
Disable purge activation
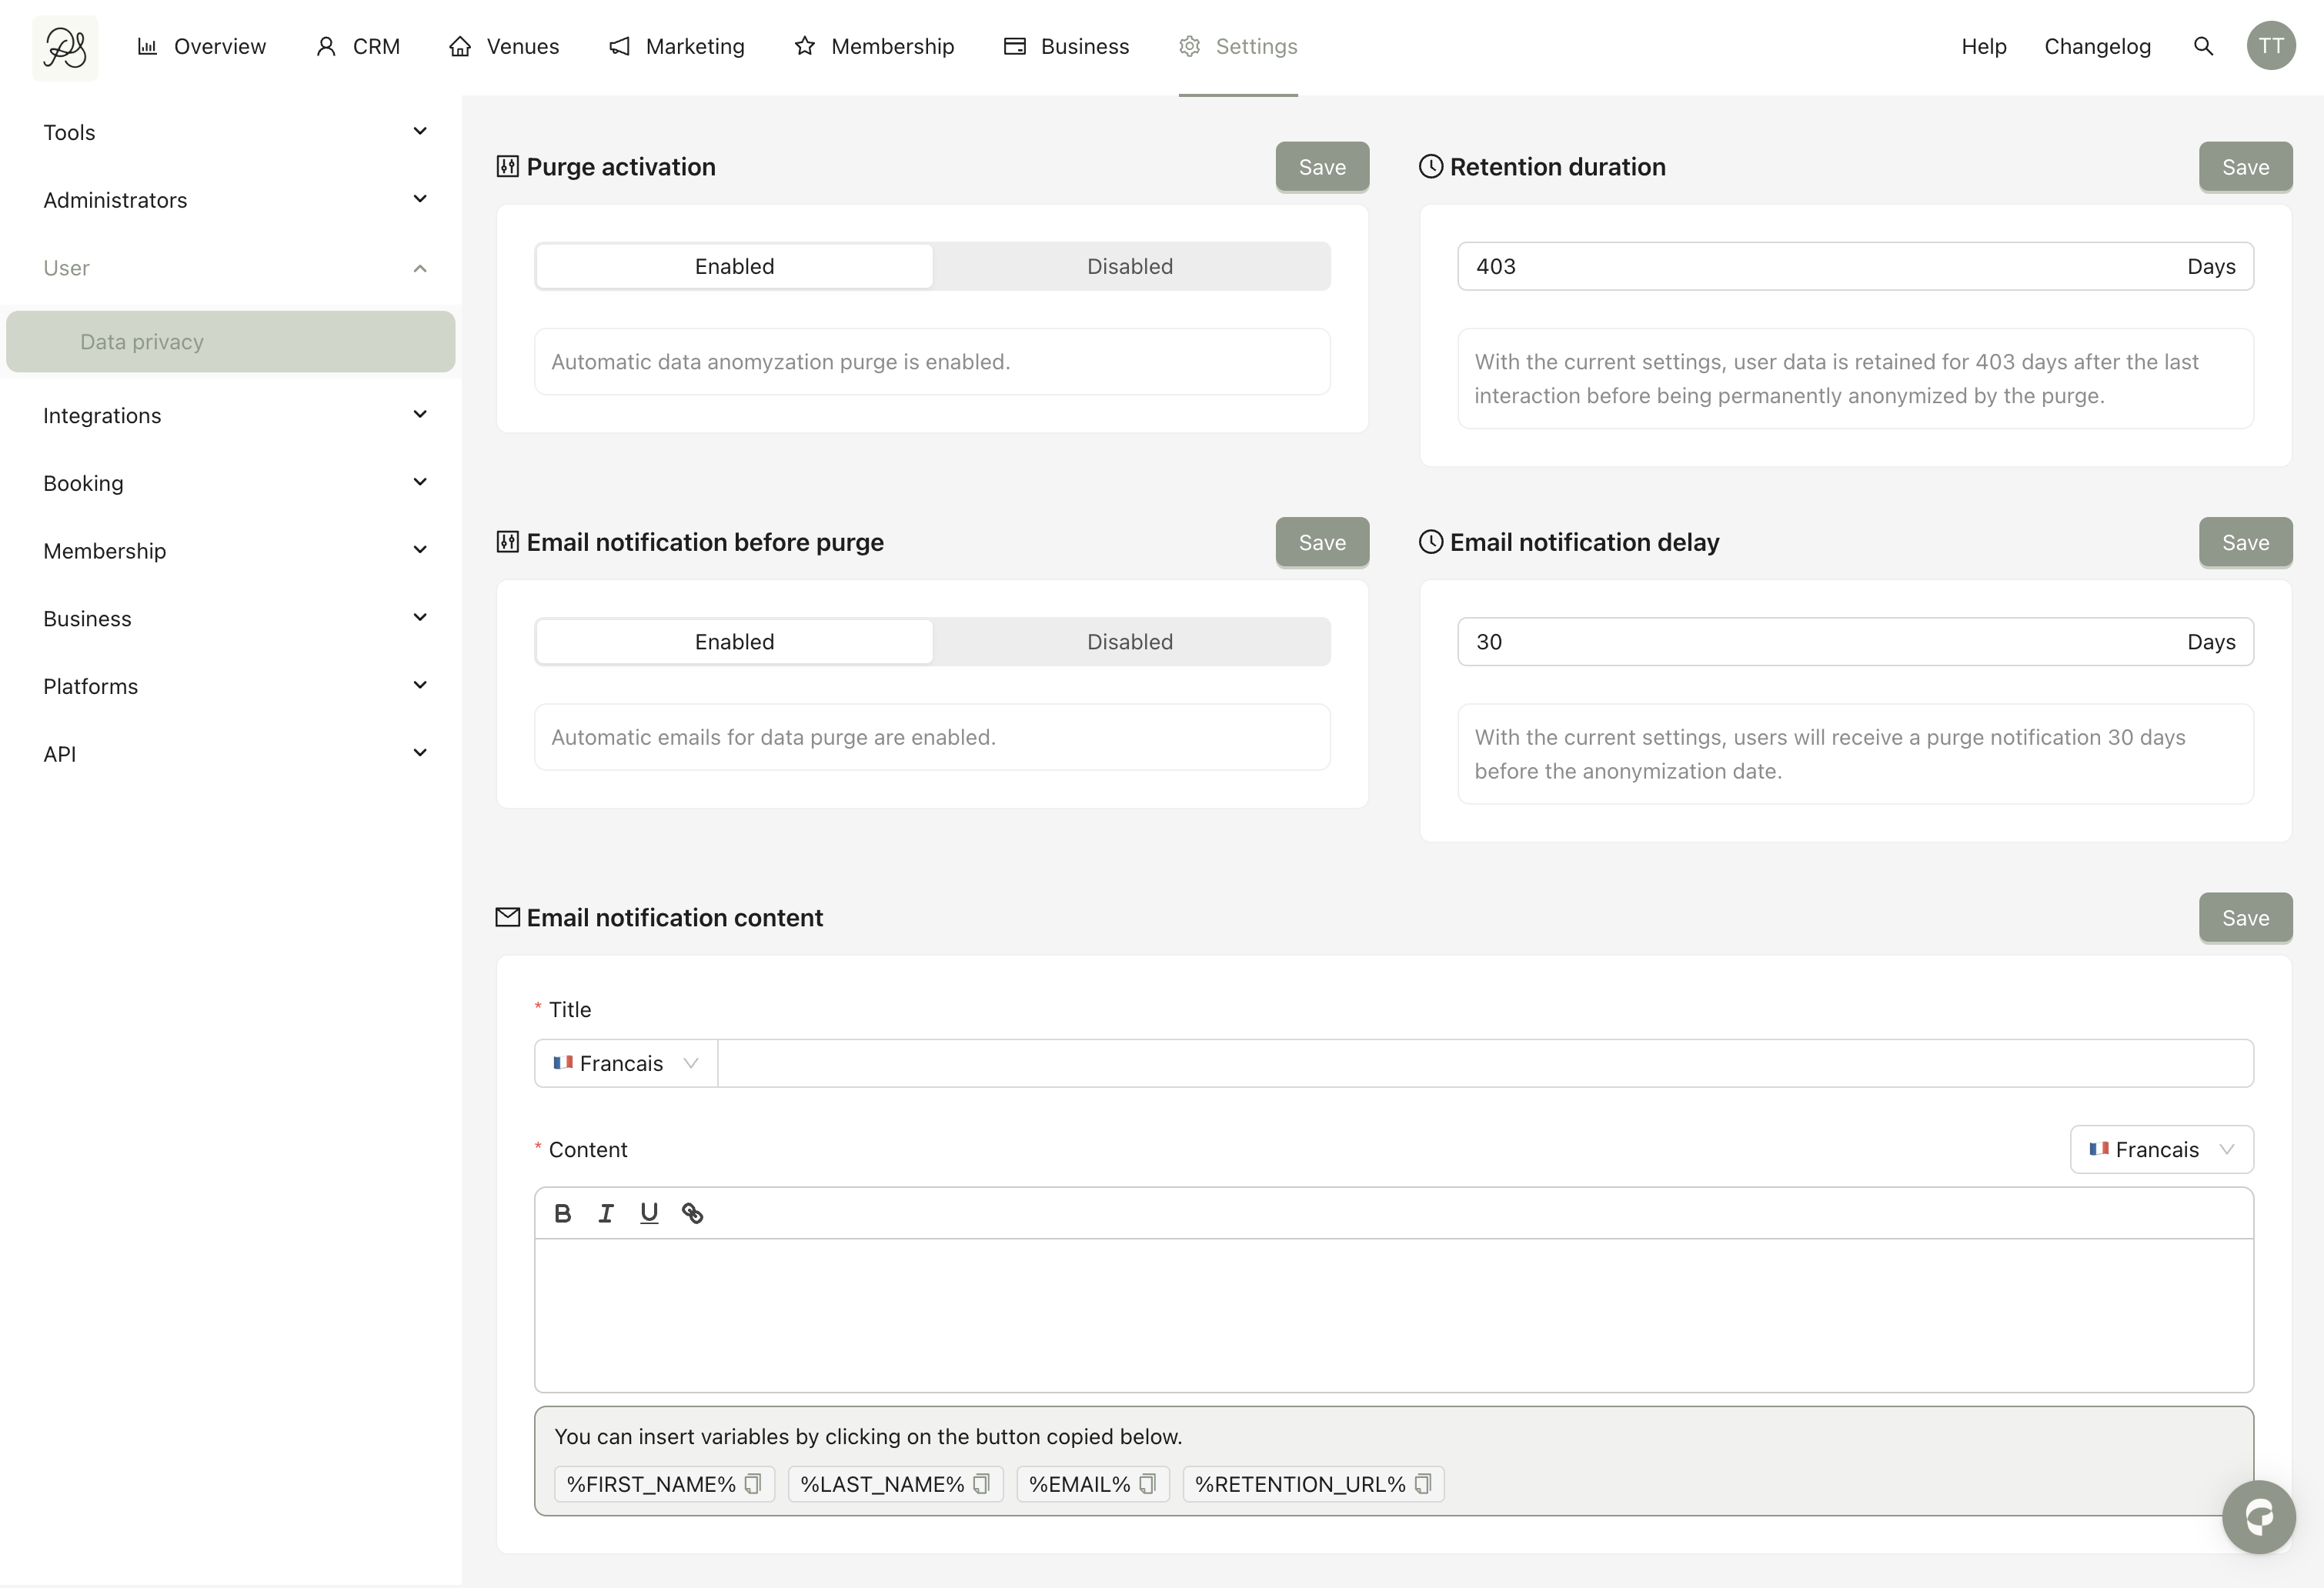tap(1130, 266)
